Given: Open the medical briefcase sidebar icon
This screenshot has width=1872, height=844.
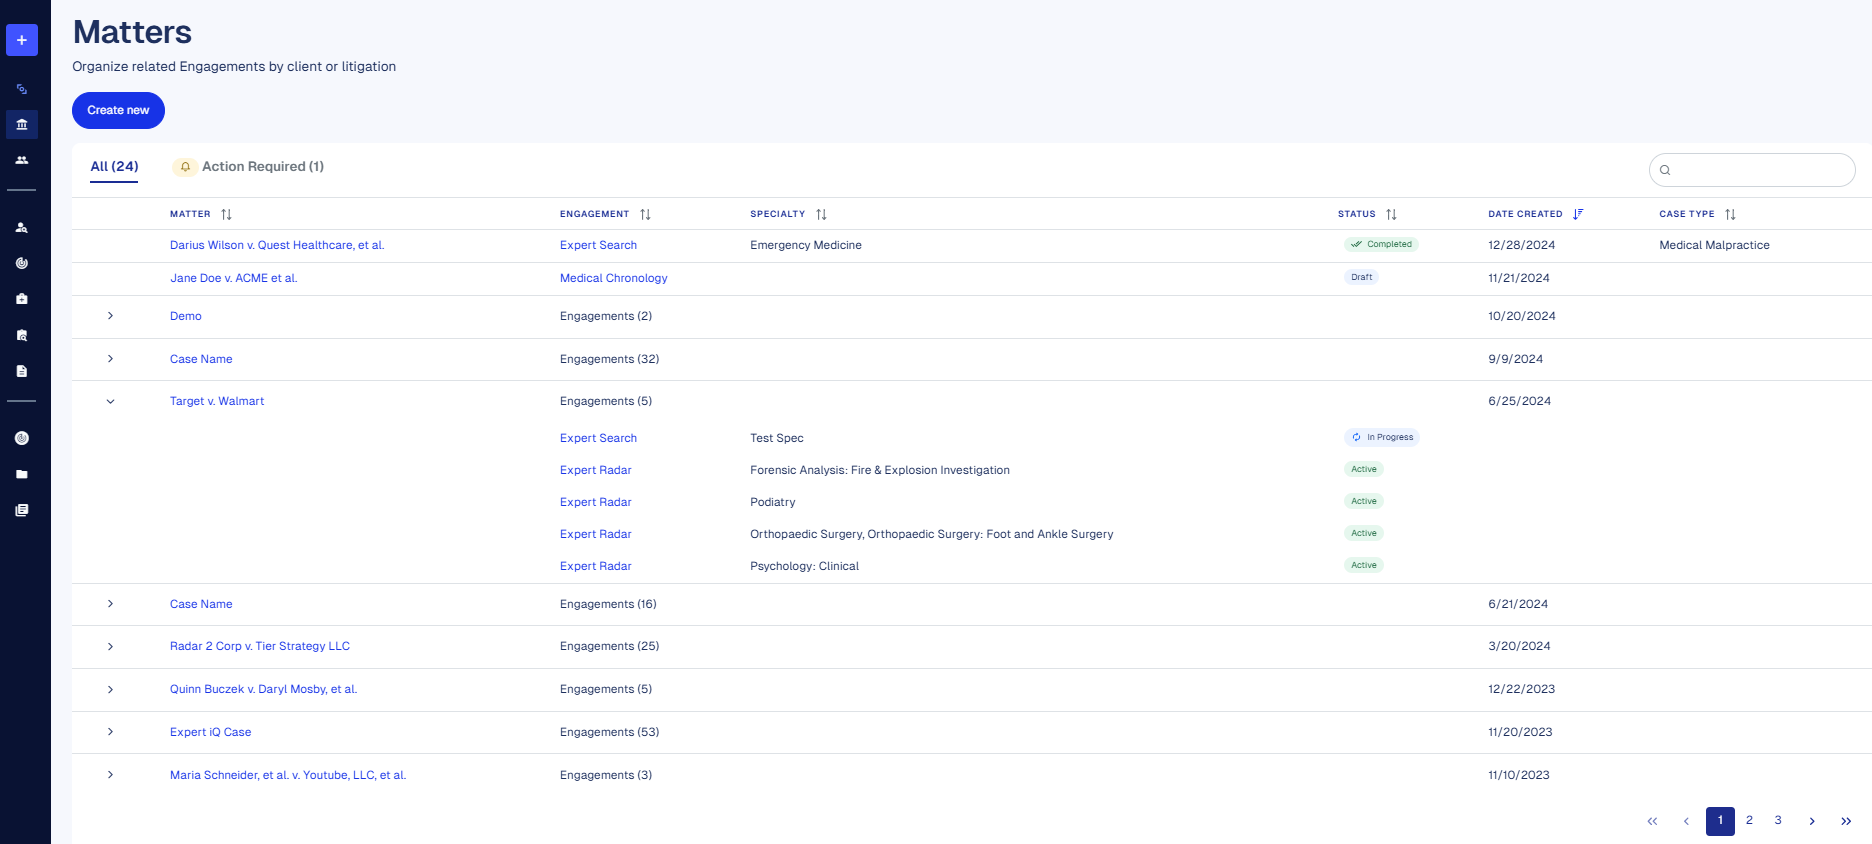Looking at the screenshot, I should (22, 299).
